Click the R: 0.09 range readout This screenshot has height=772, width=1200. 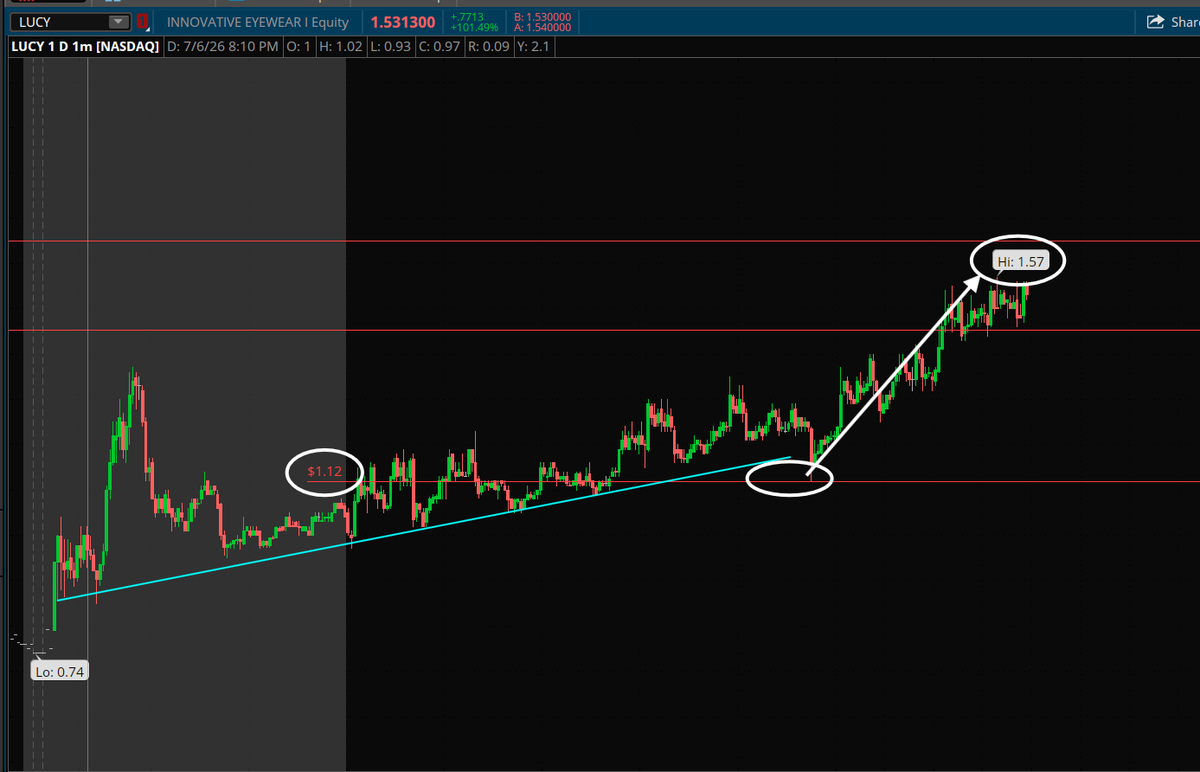coord(487,46)
